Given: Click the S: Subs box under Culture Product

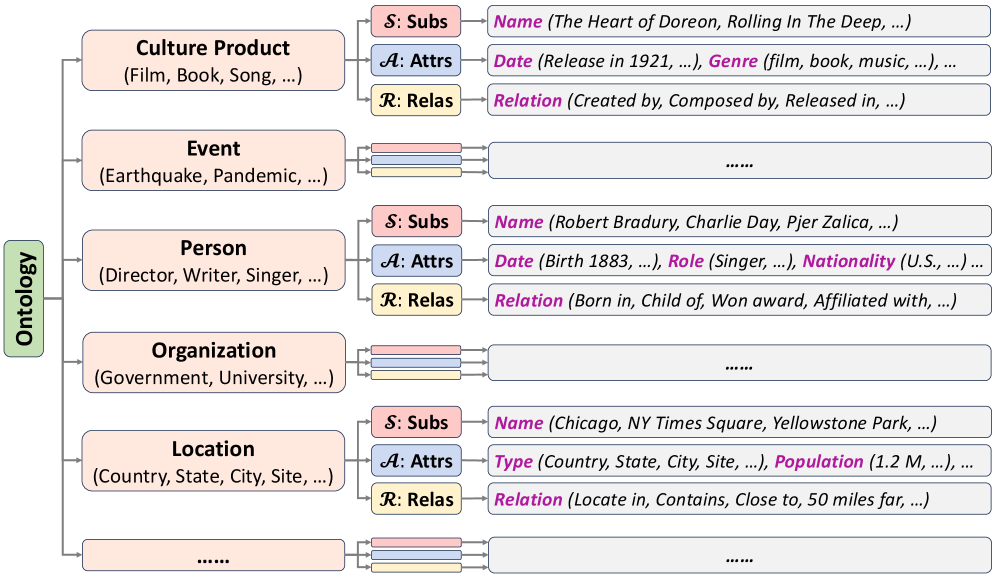Looking at the screenshot, I should pos(416,21).
